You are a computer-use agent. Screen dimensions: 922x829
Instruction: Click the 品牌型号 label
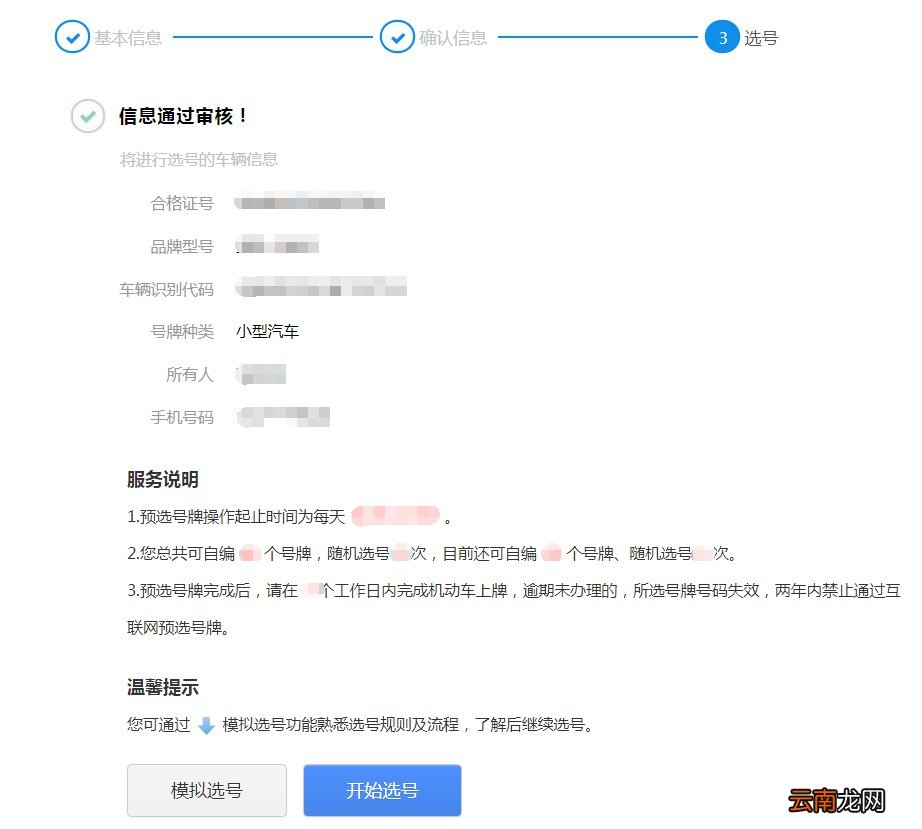[x=182, y=246]
